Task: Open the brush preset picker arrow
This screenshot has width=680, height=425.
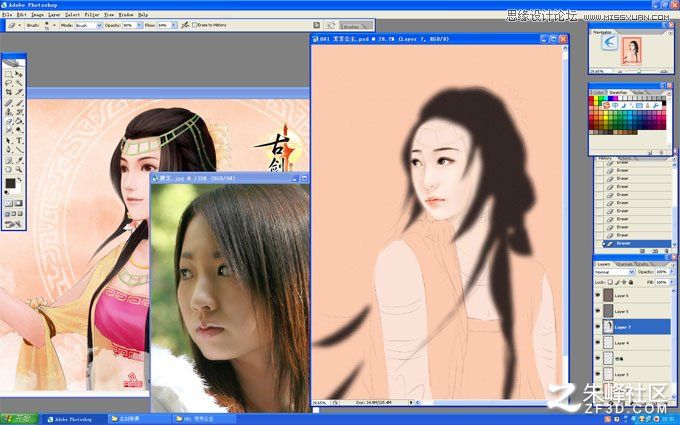Action: (54, 25)
